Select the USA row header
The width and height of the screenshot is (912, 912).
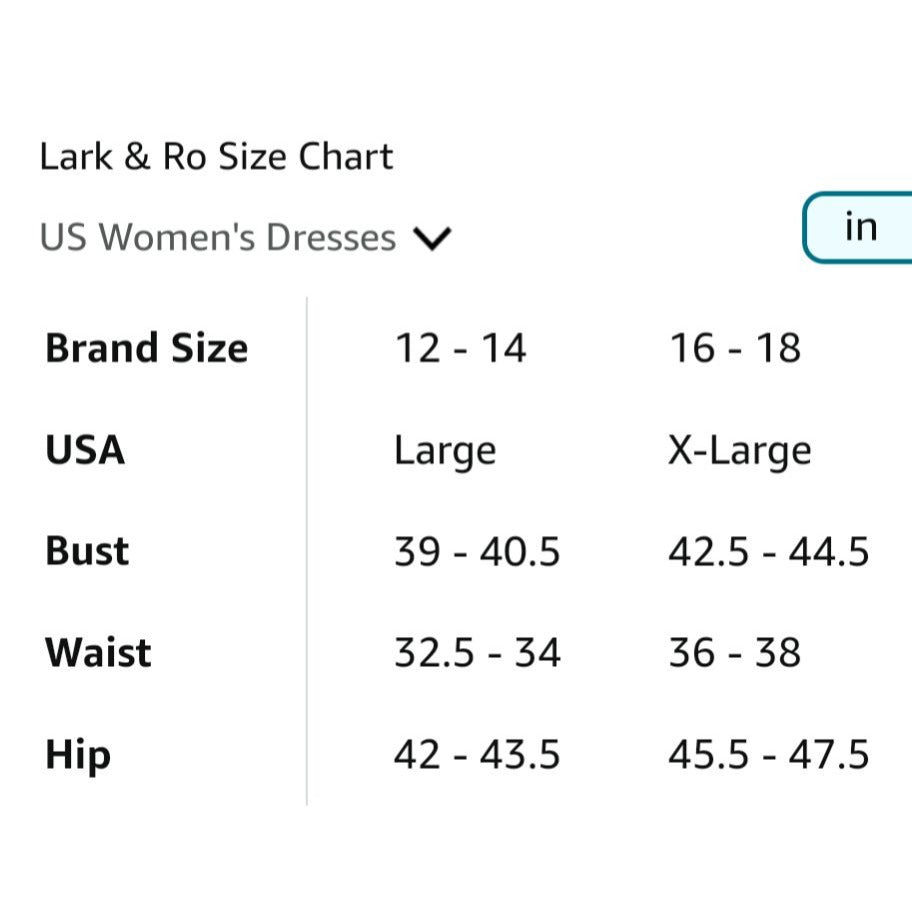tap(85, 450)
